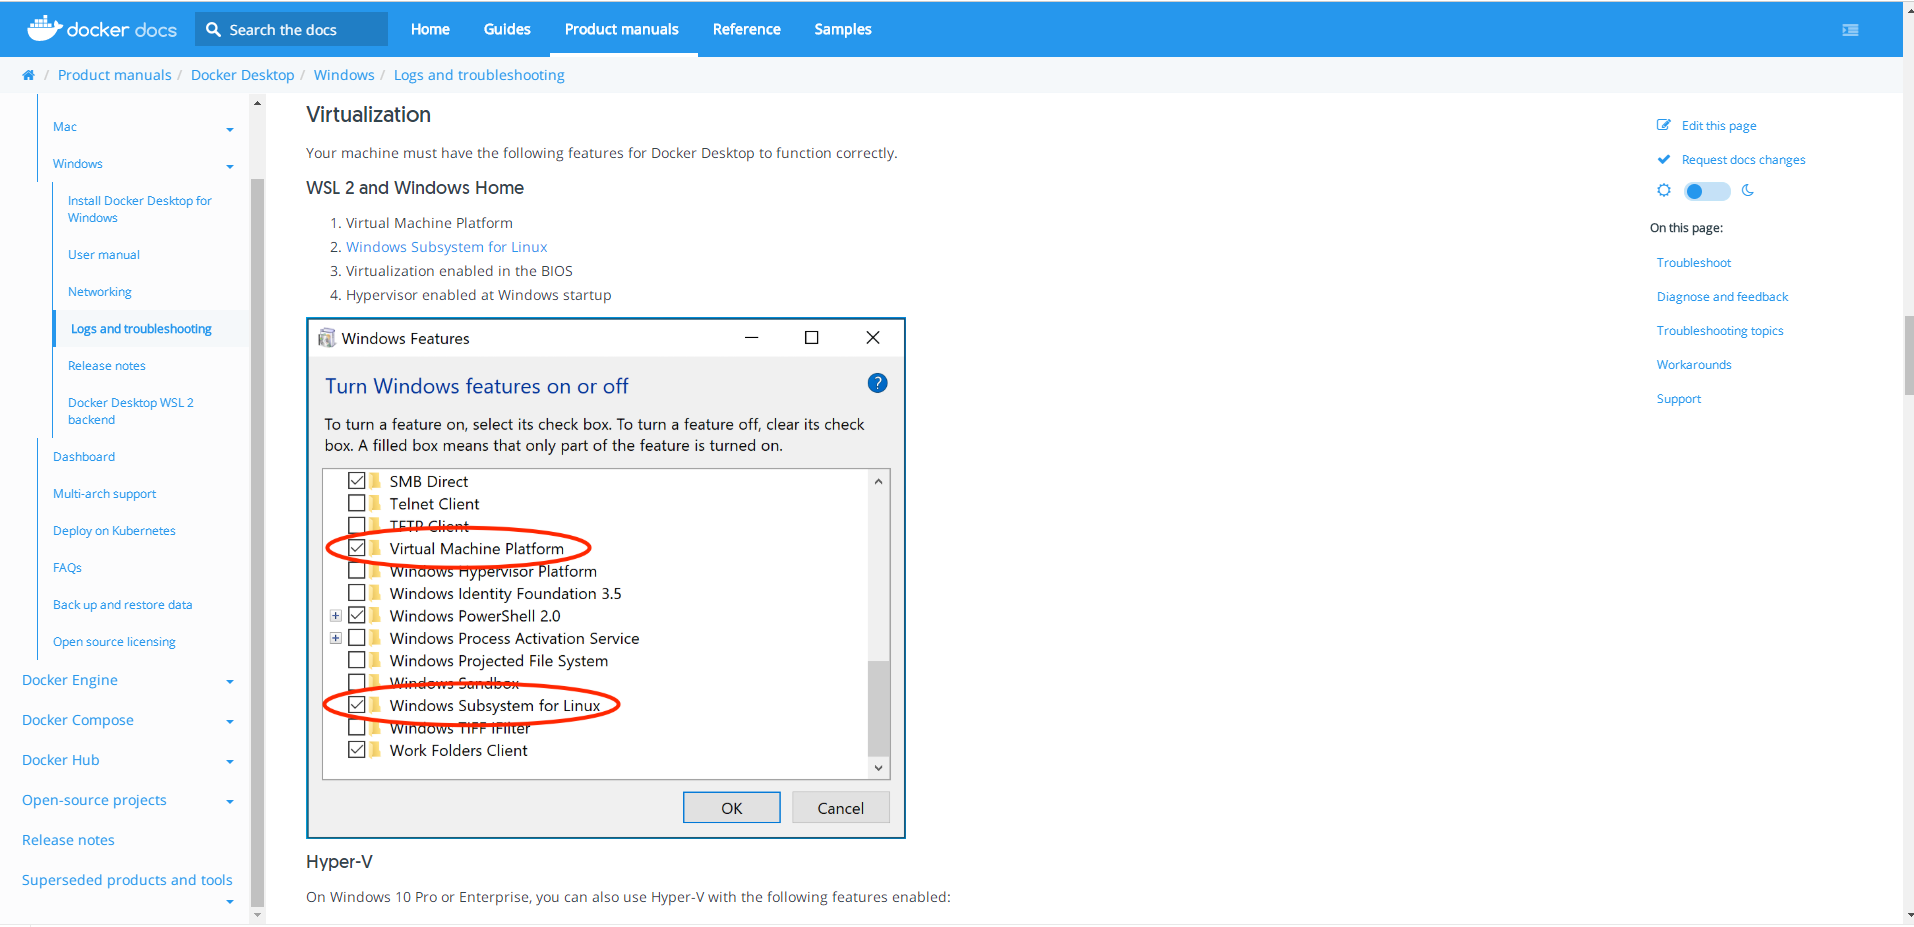Select the light mode sun icon

(1664, 190)
